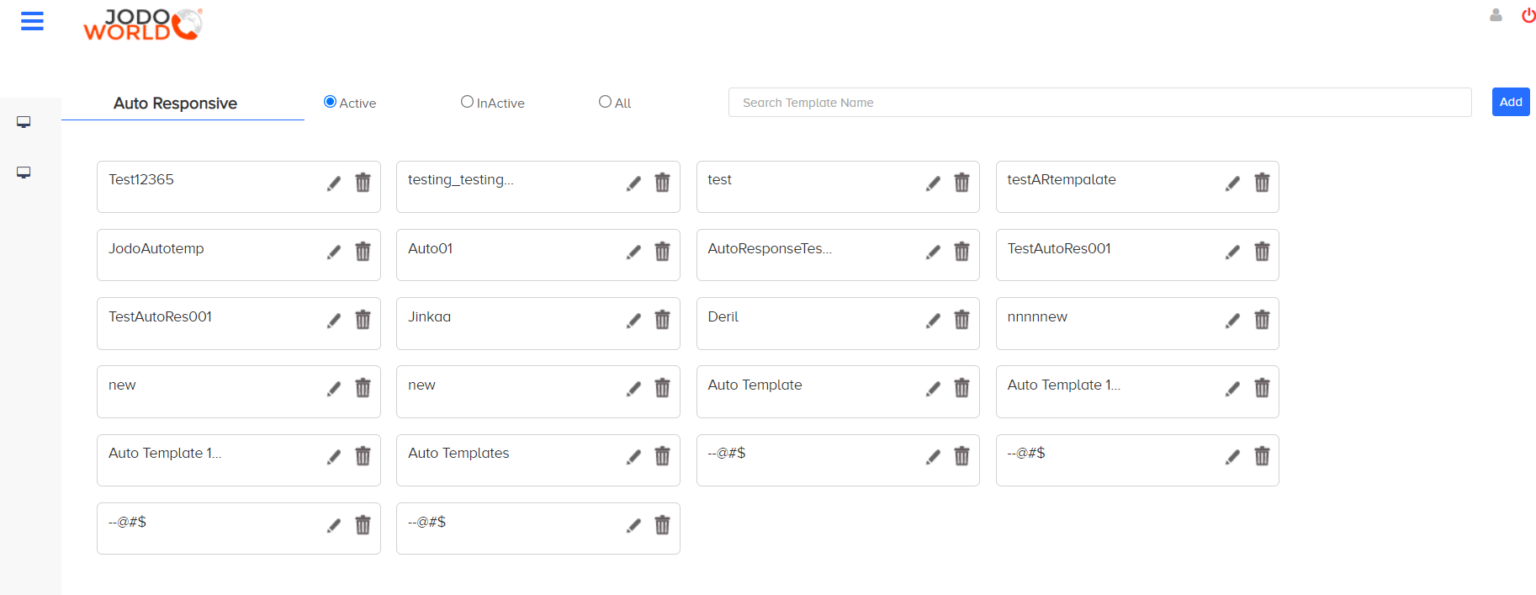Select the InActive radio button
Screen dimensions: 1536x595
pyautogui.click(x=467, y=100)
